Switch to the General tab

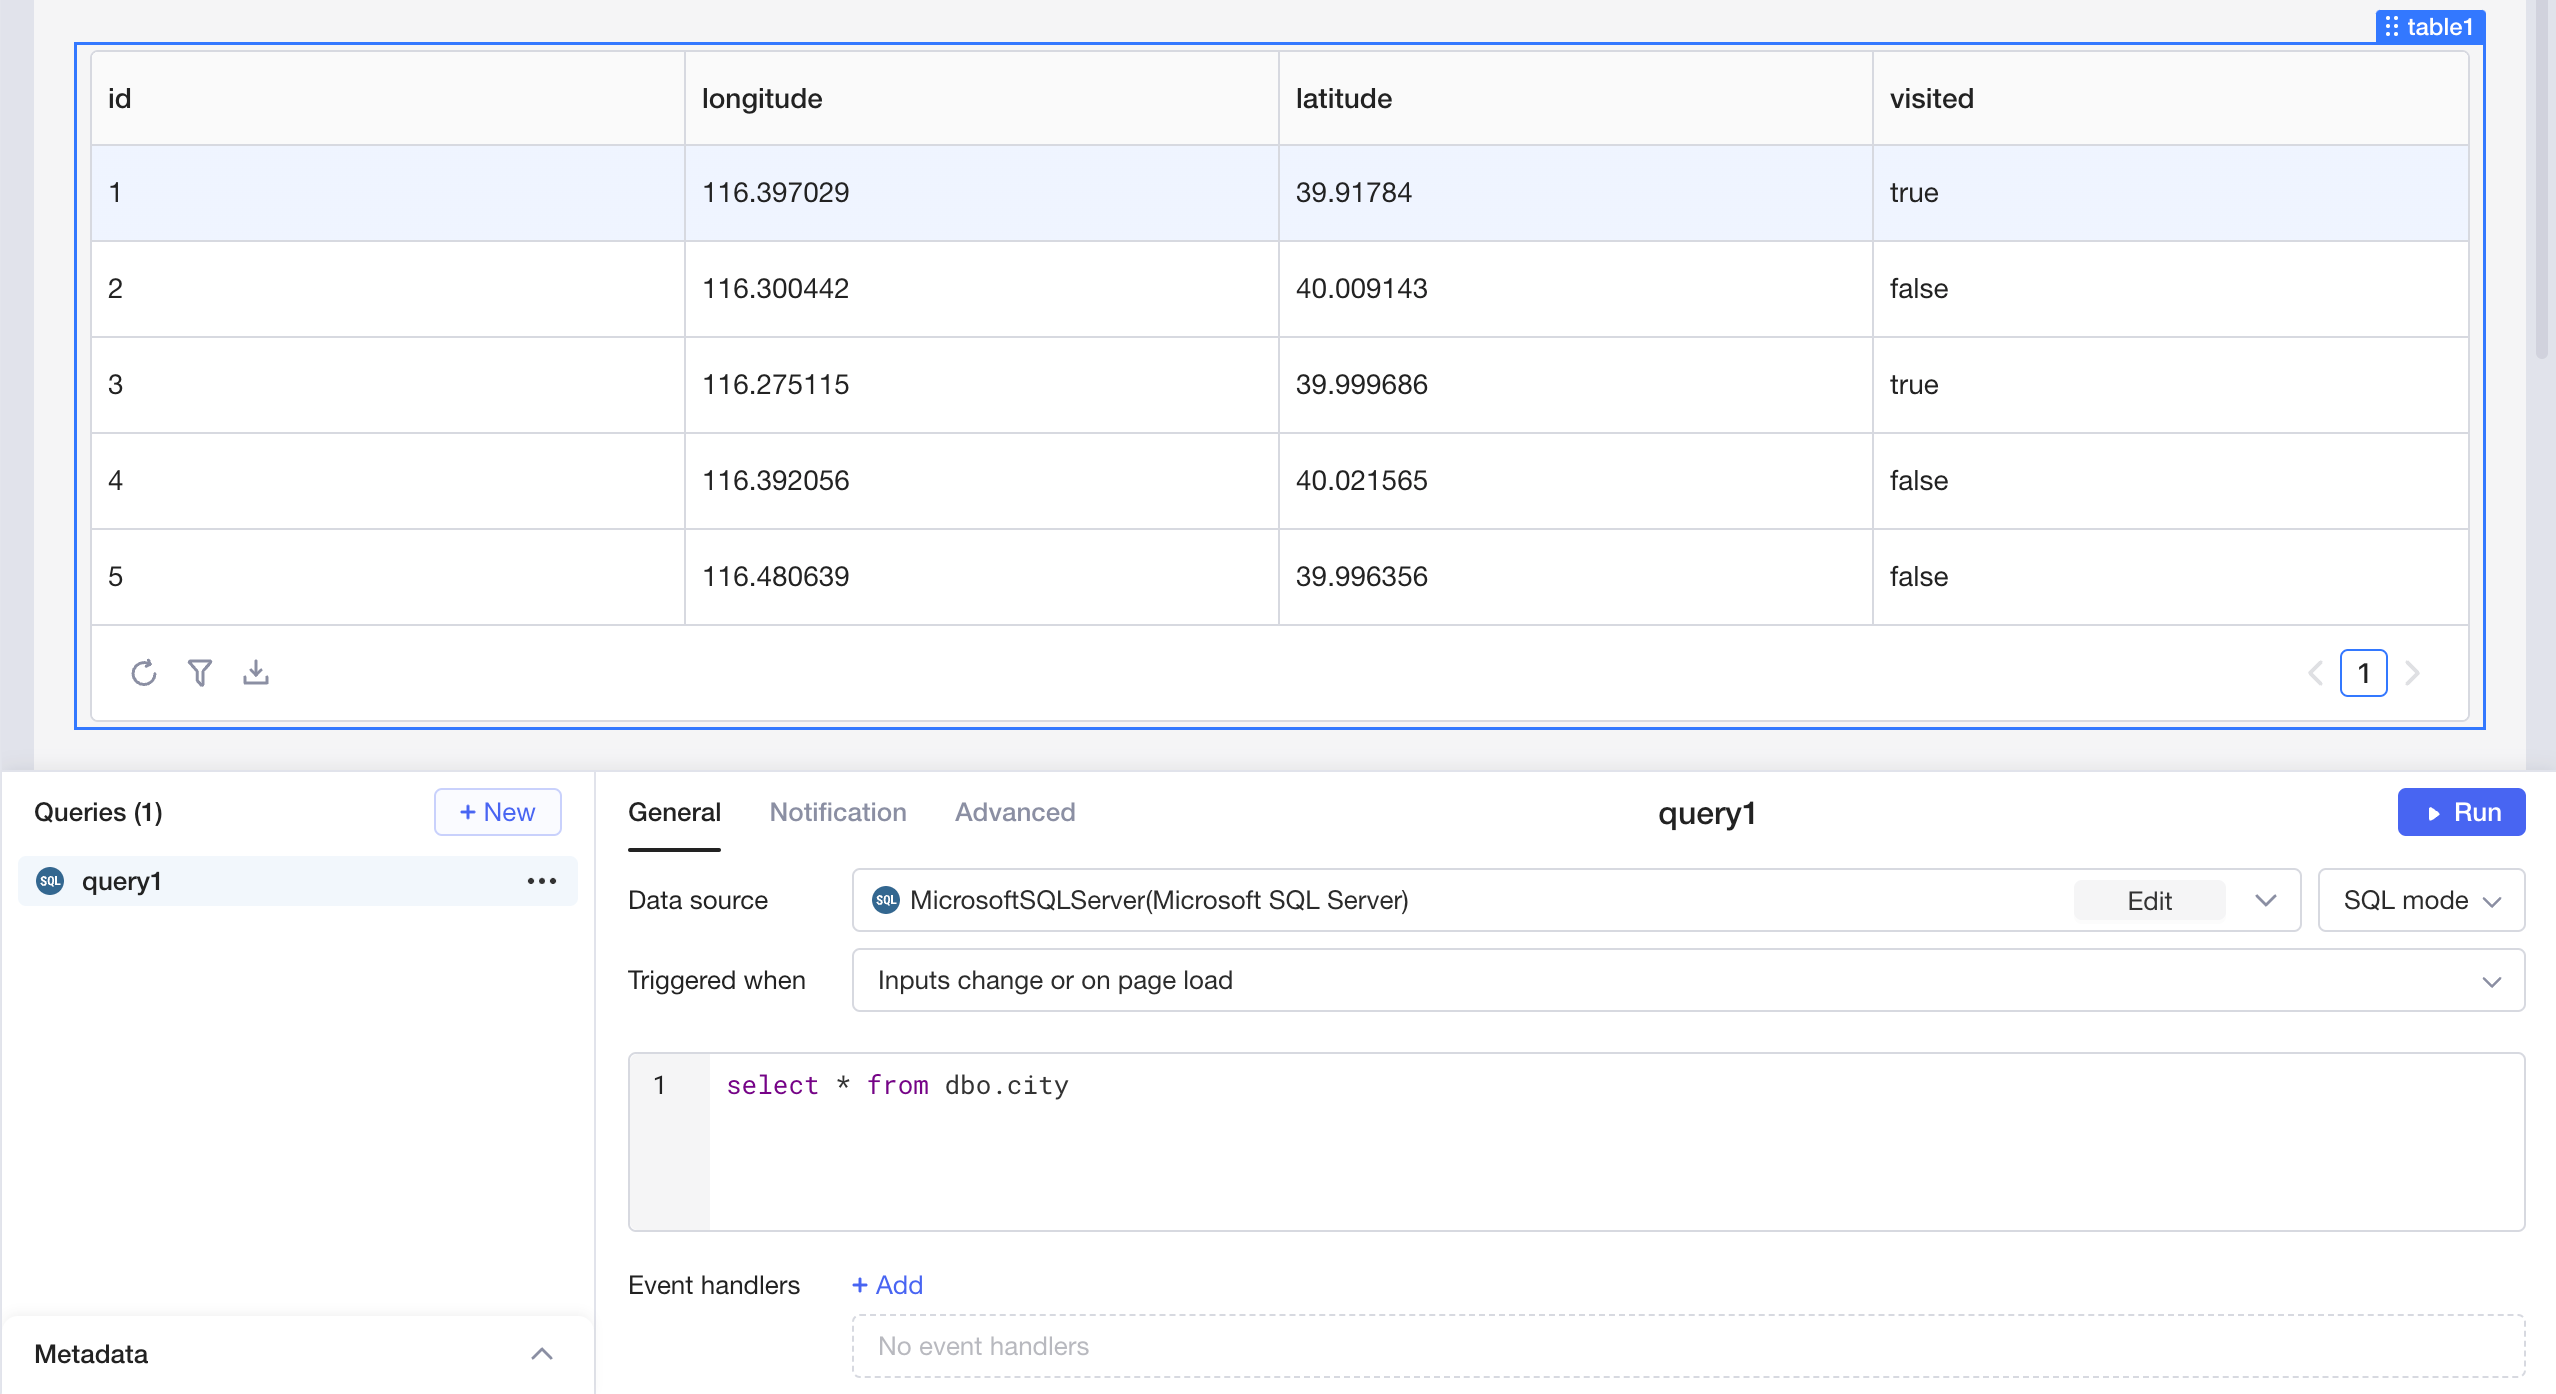pyautogui.click(x=674, y=812)
